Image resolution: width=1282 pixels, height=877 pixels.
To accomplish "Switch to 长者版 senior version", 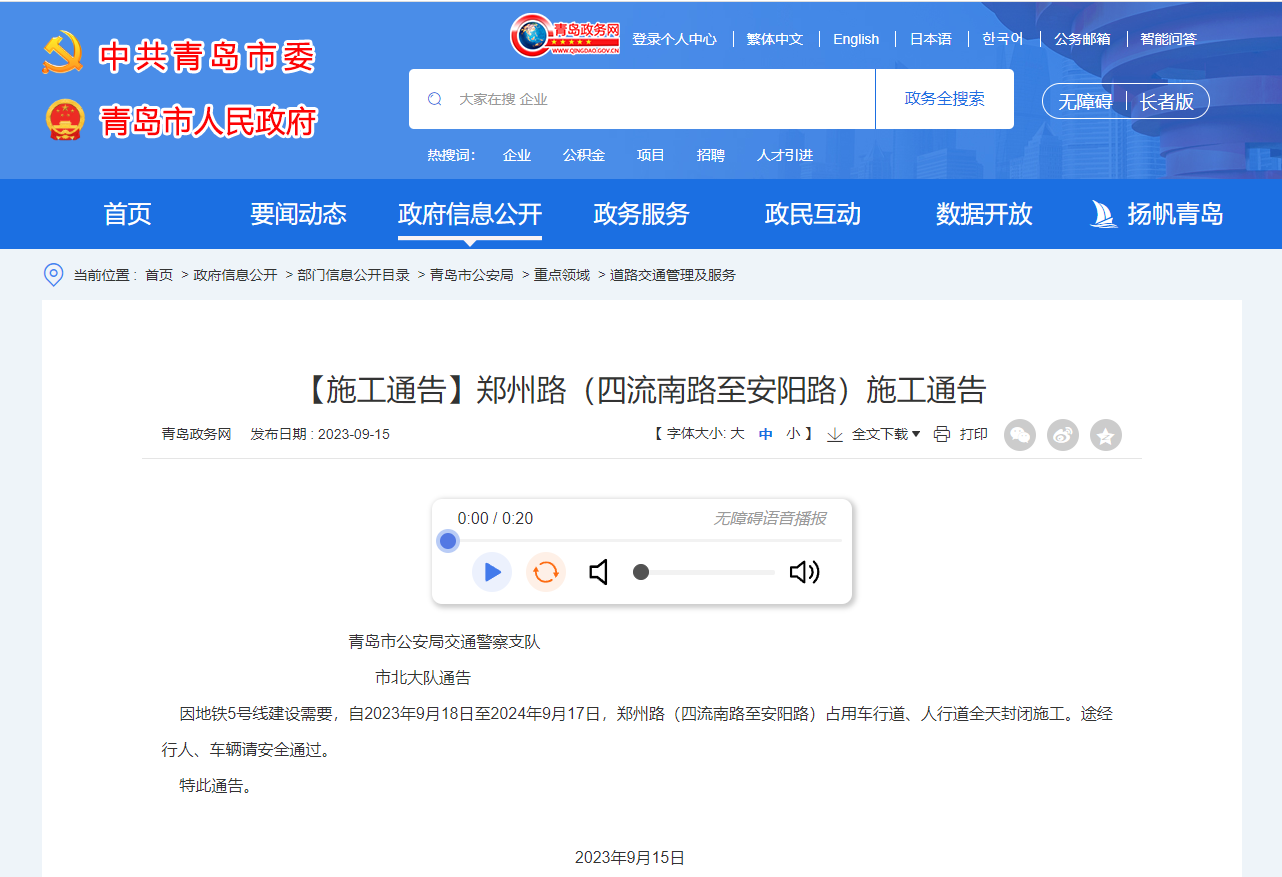I will coord(1167,102).
